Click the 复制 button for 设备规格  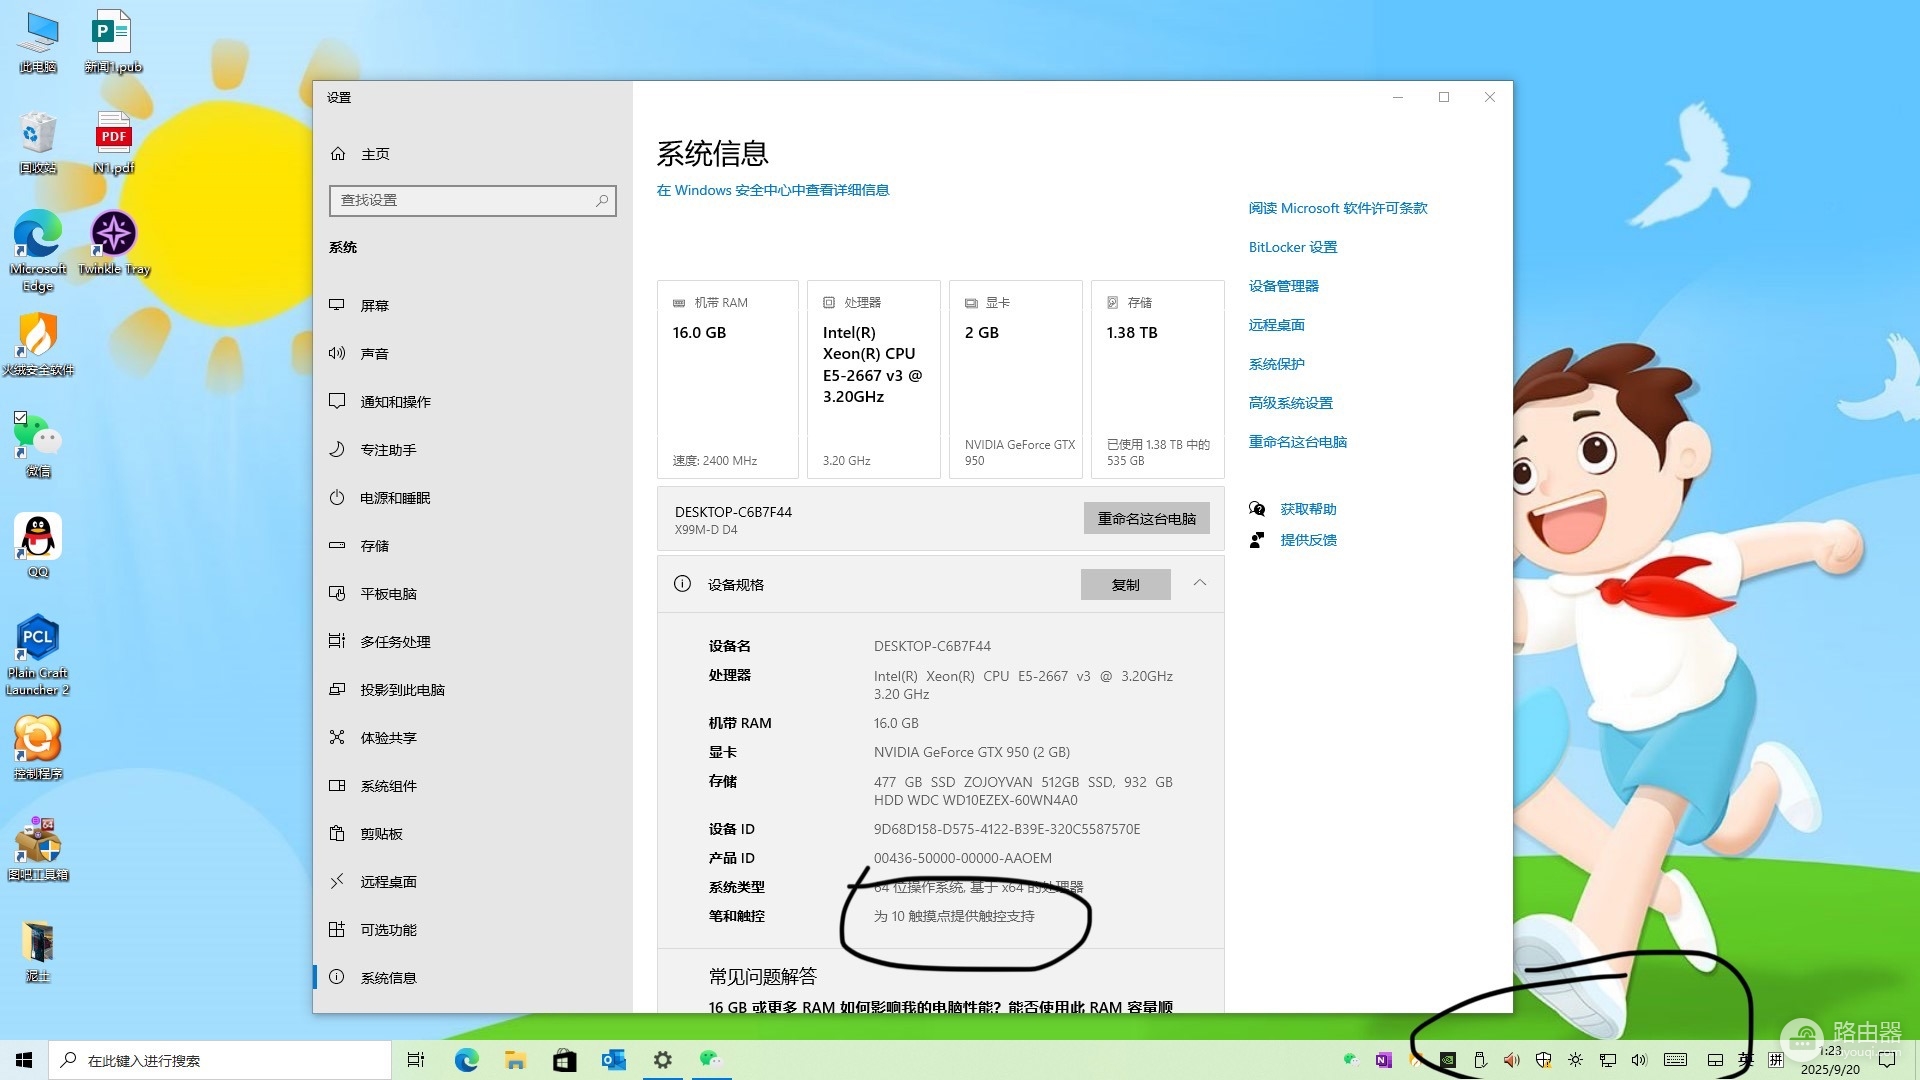point(1125,585)
